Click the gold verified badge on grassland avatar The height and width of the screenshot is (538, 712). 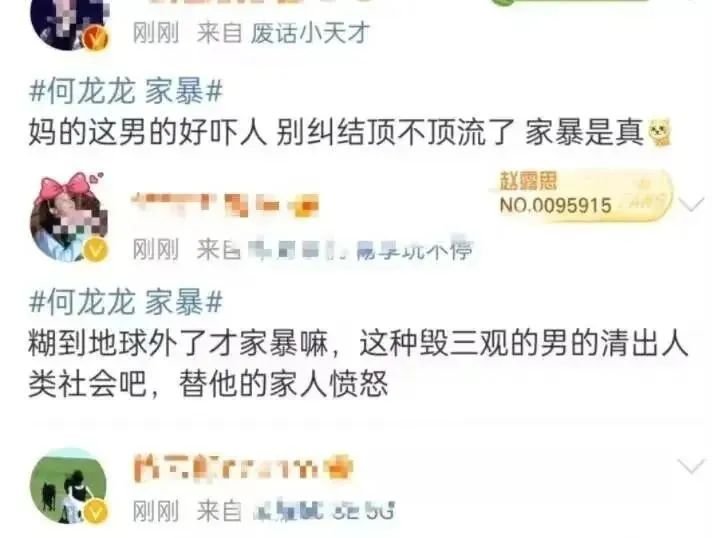(95, 512)
